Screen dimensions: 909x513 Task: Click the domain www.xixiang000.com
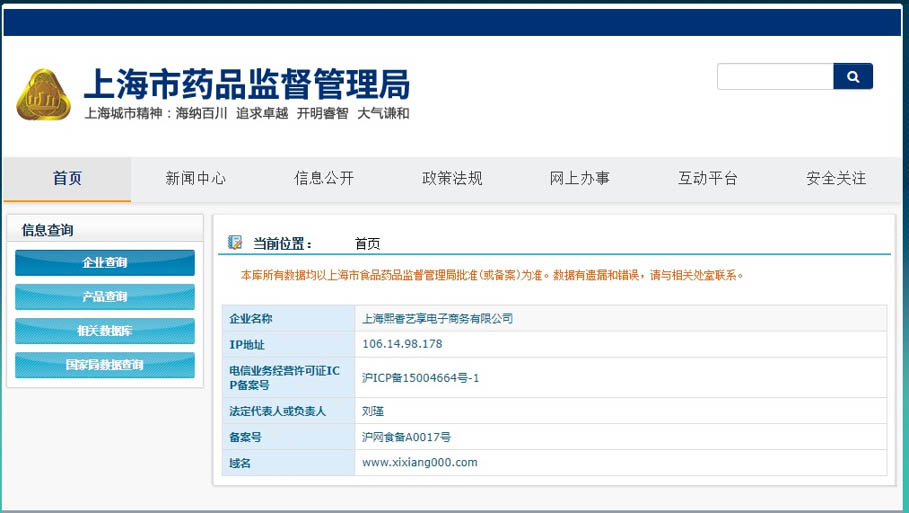click(419, 462)
